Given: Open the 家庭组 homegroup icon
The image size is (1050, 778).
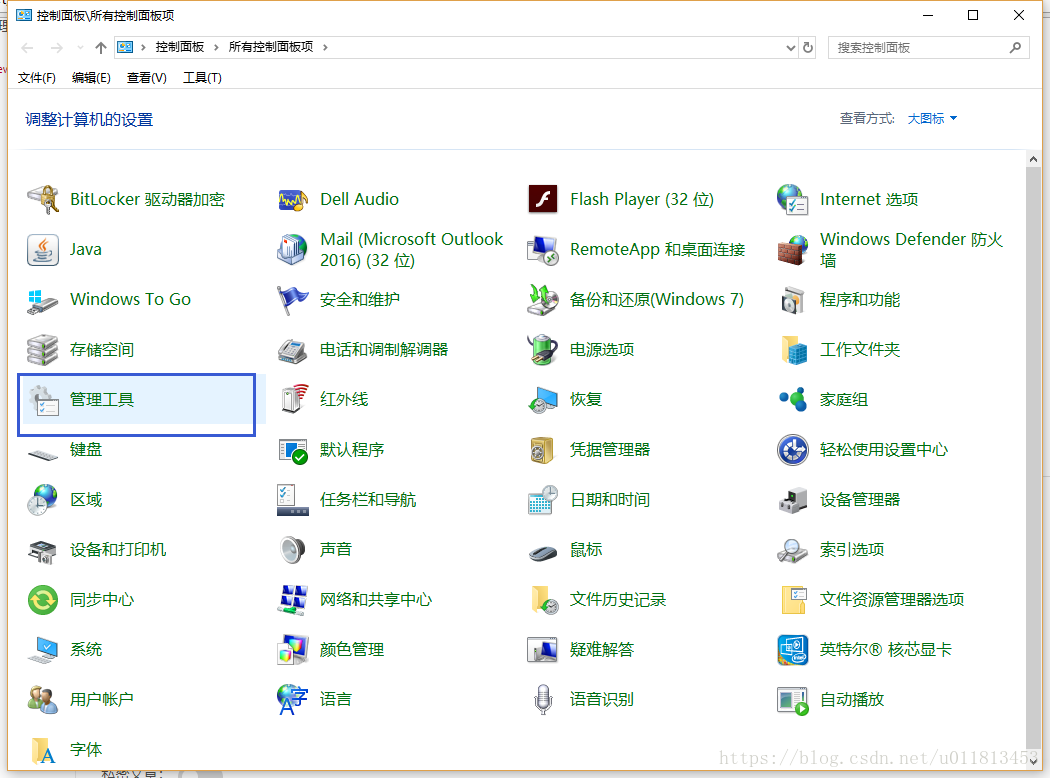Looking at the screenshot, I should pyautogui.click(x=793, y=400).
